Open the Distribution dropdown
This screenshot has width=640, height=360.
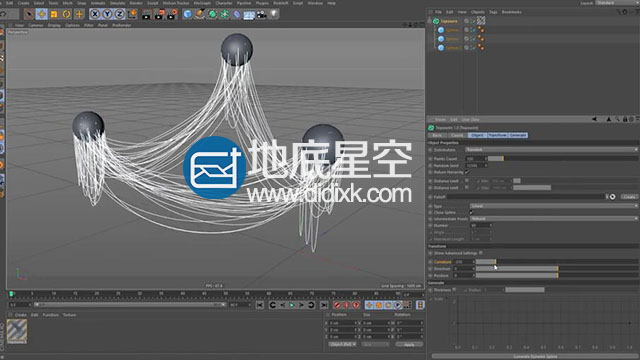pos(551,150)
